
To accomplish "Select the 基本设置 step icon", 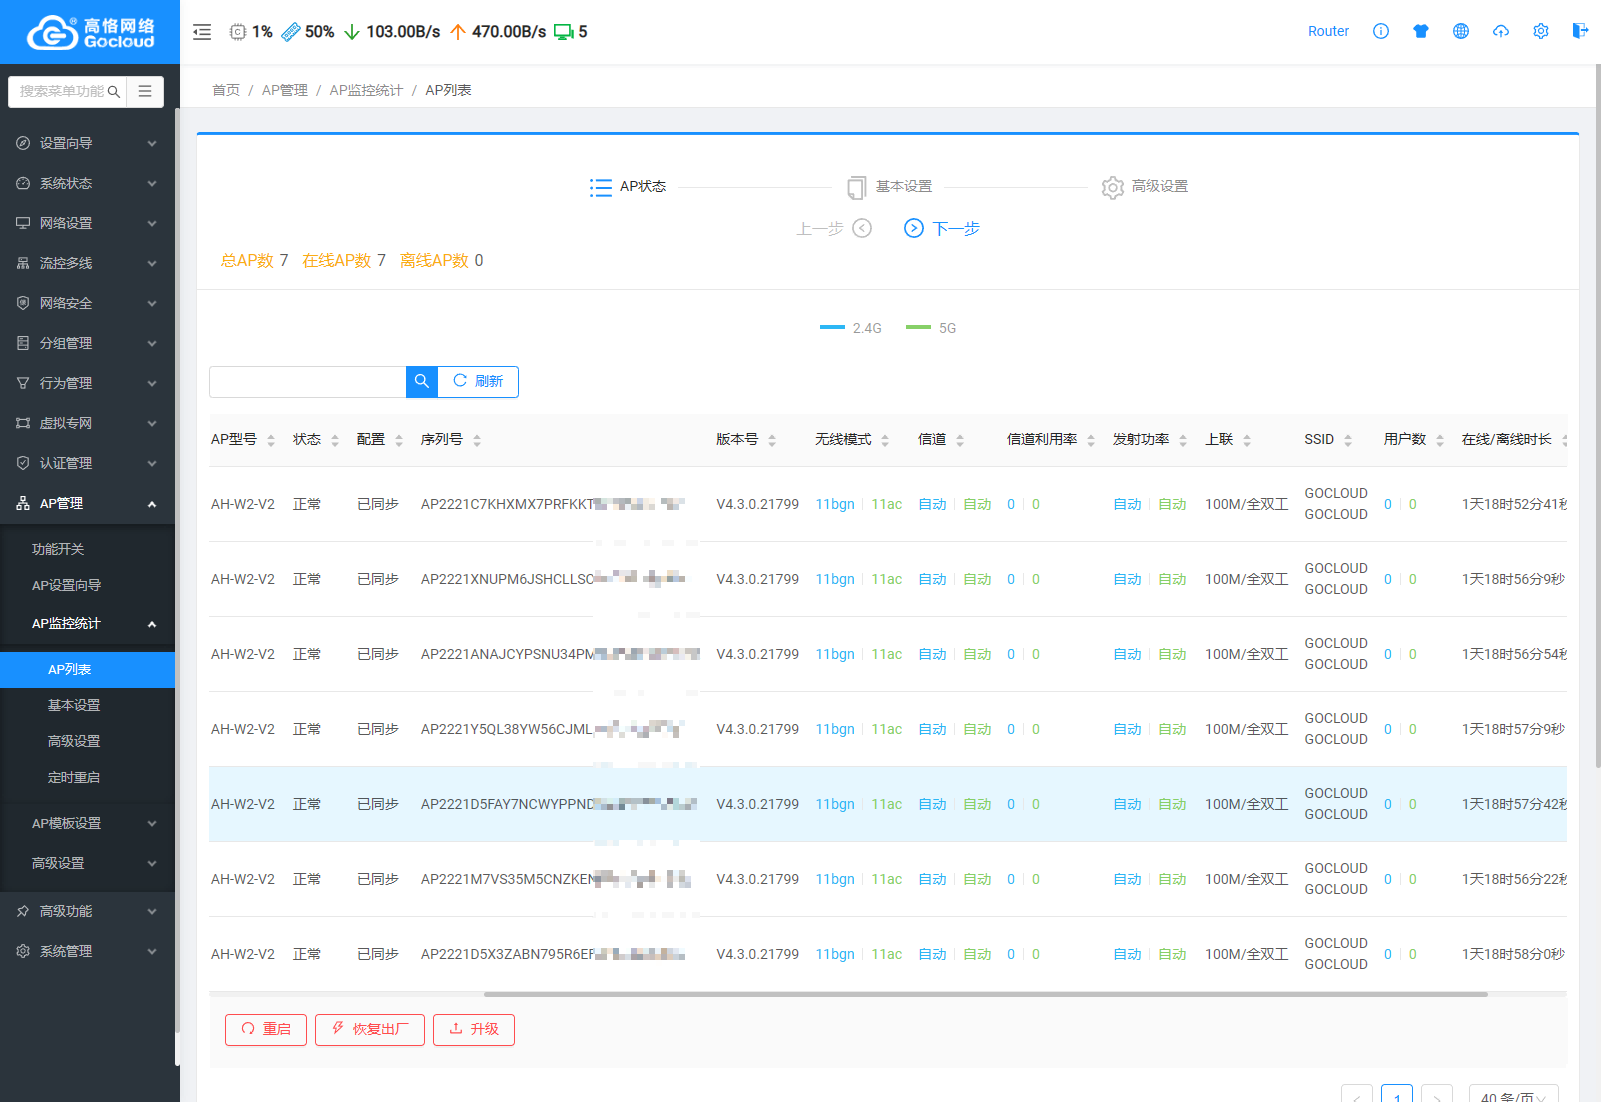I will coord(856,188).
